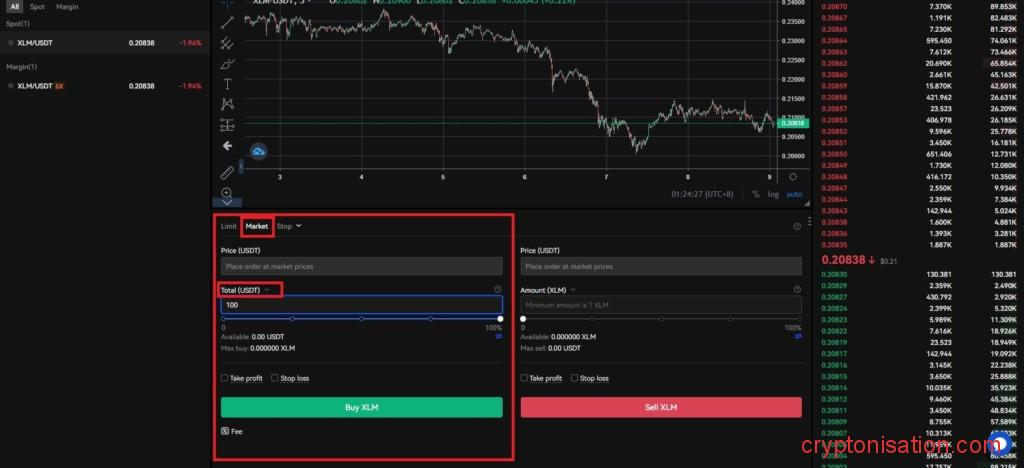
Task: Select the trend line drawing tool
Action: [x=227, y=23]
